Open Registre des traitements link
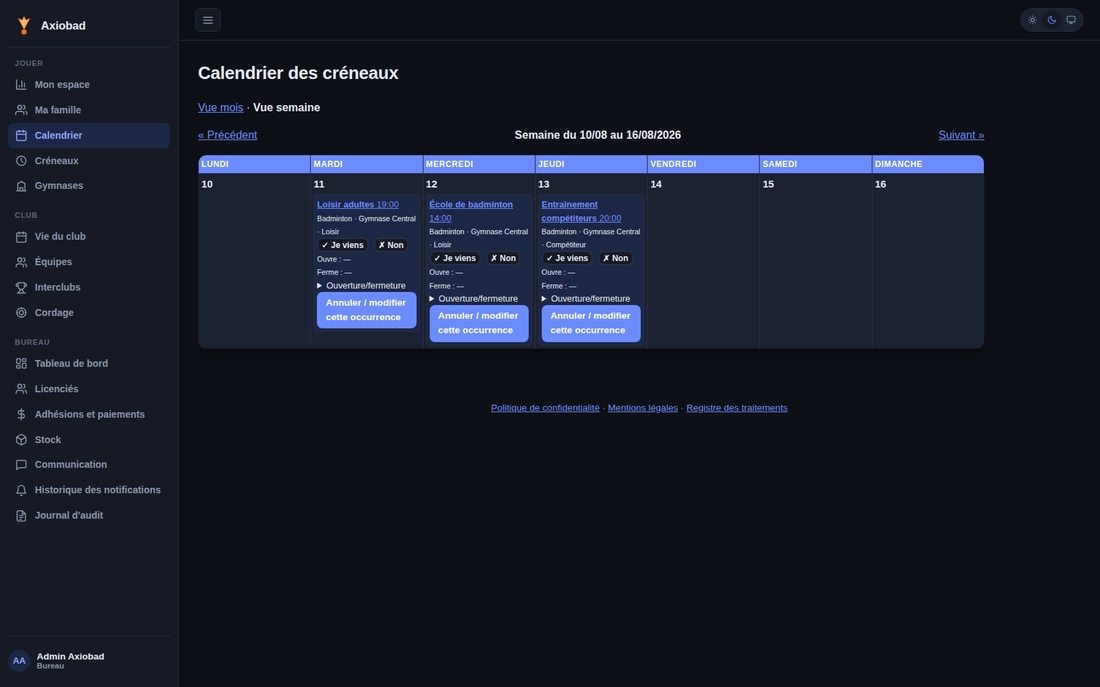1100x687 pixels. coord(737,408)
